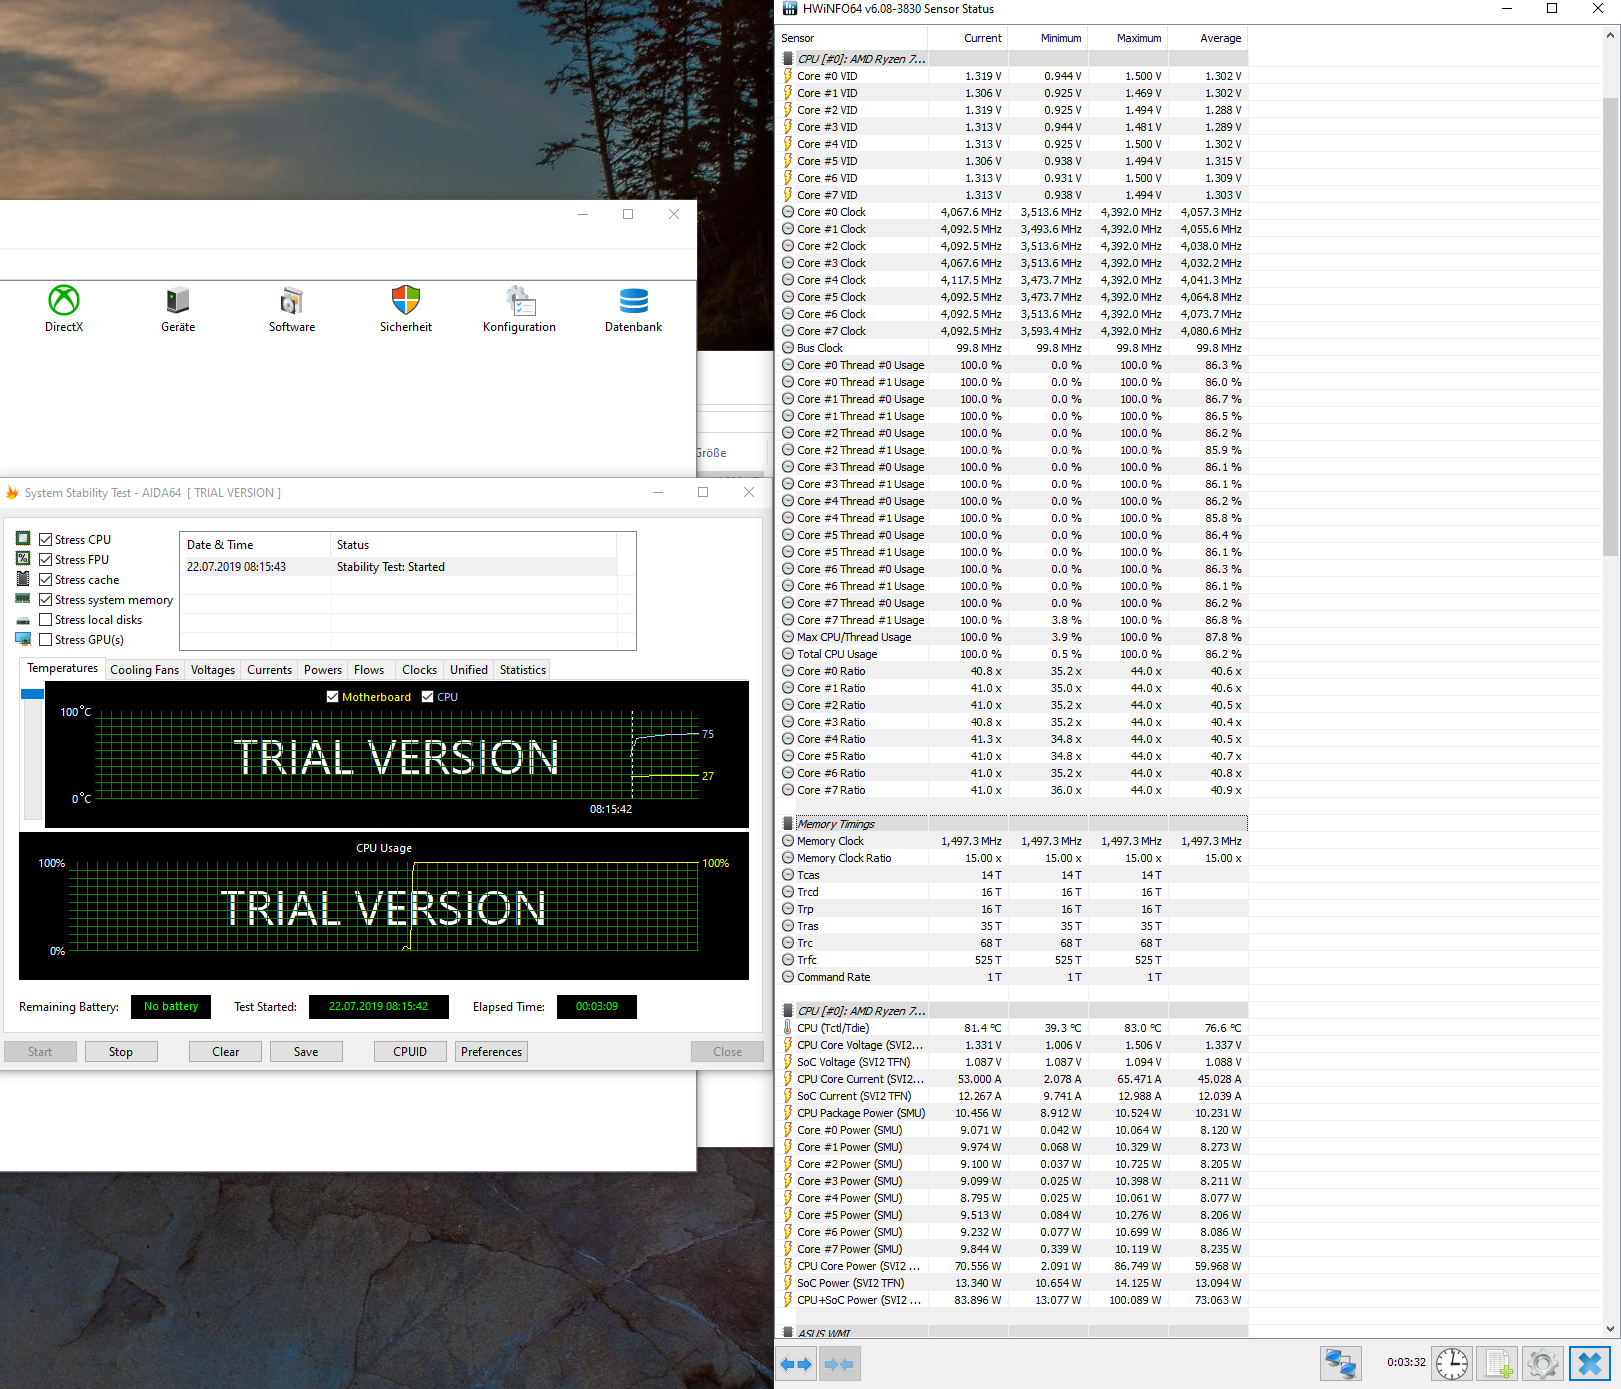The image size is (1621, 1389).
Task: Click the RAM icon beside Stress system memory
Action: pos(23,599)
